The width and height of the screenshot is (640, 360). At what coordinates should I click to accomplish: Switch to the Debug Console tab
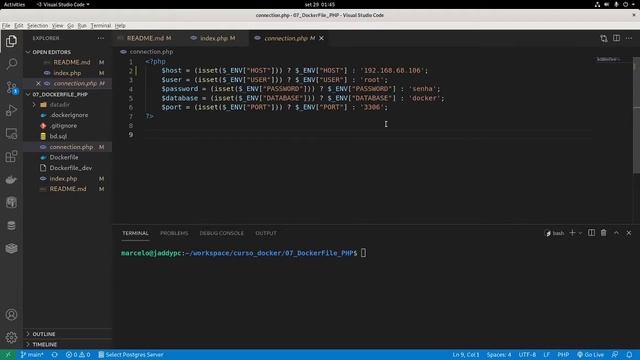[222, 233]
